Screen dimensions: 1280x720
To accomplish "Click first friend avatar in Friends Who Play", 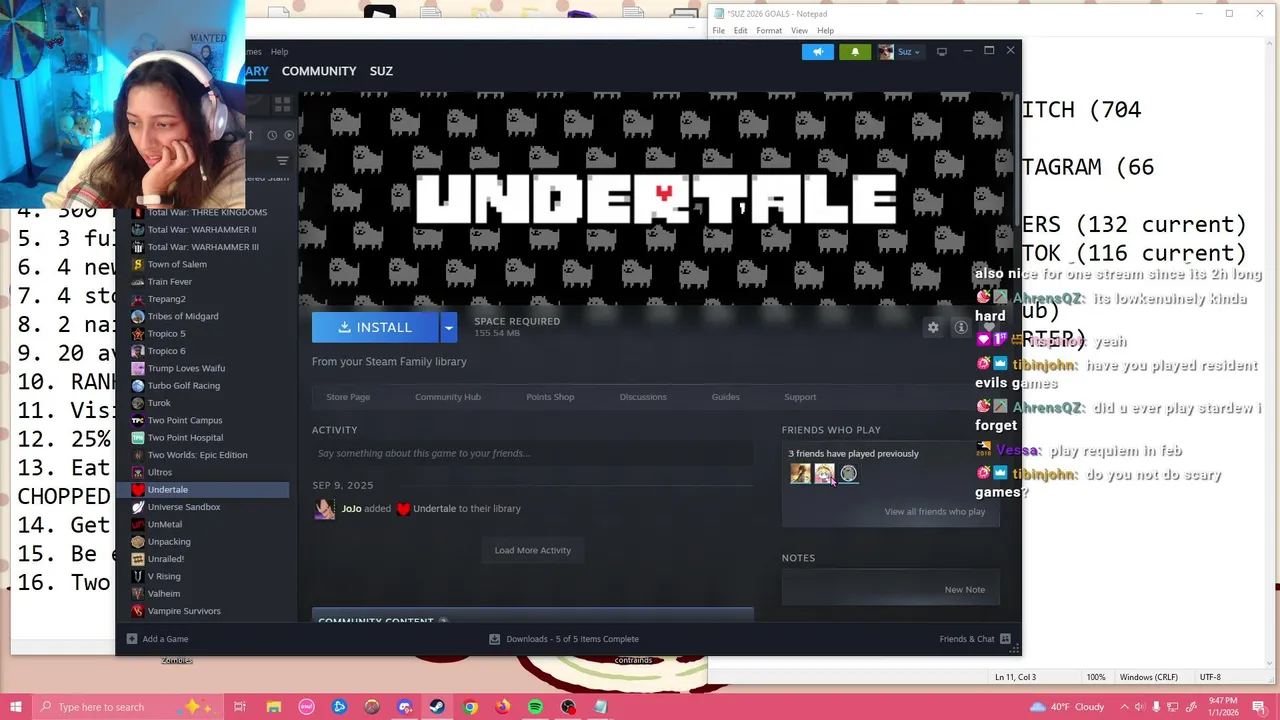I will (800, 474).
